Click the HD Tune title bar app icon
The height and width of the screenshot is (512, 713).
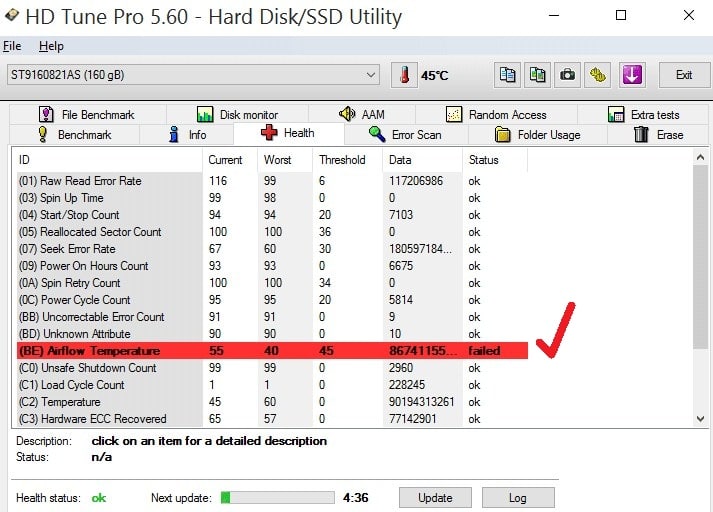11,16
